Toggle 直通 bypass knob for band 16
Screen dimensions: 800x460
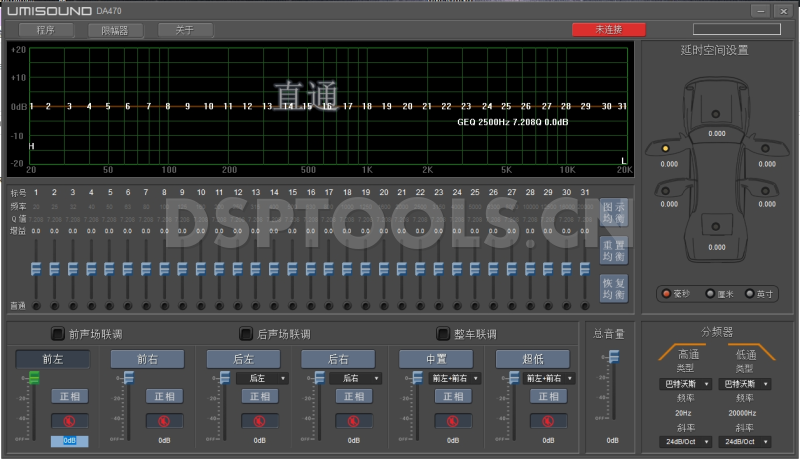311,306
